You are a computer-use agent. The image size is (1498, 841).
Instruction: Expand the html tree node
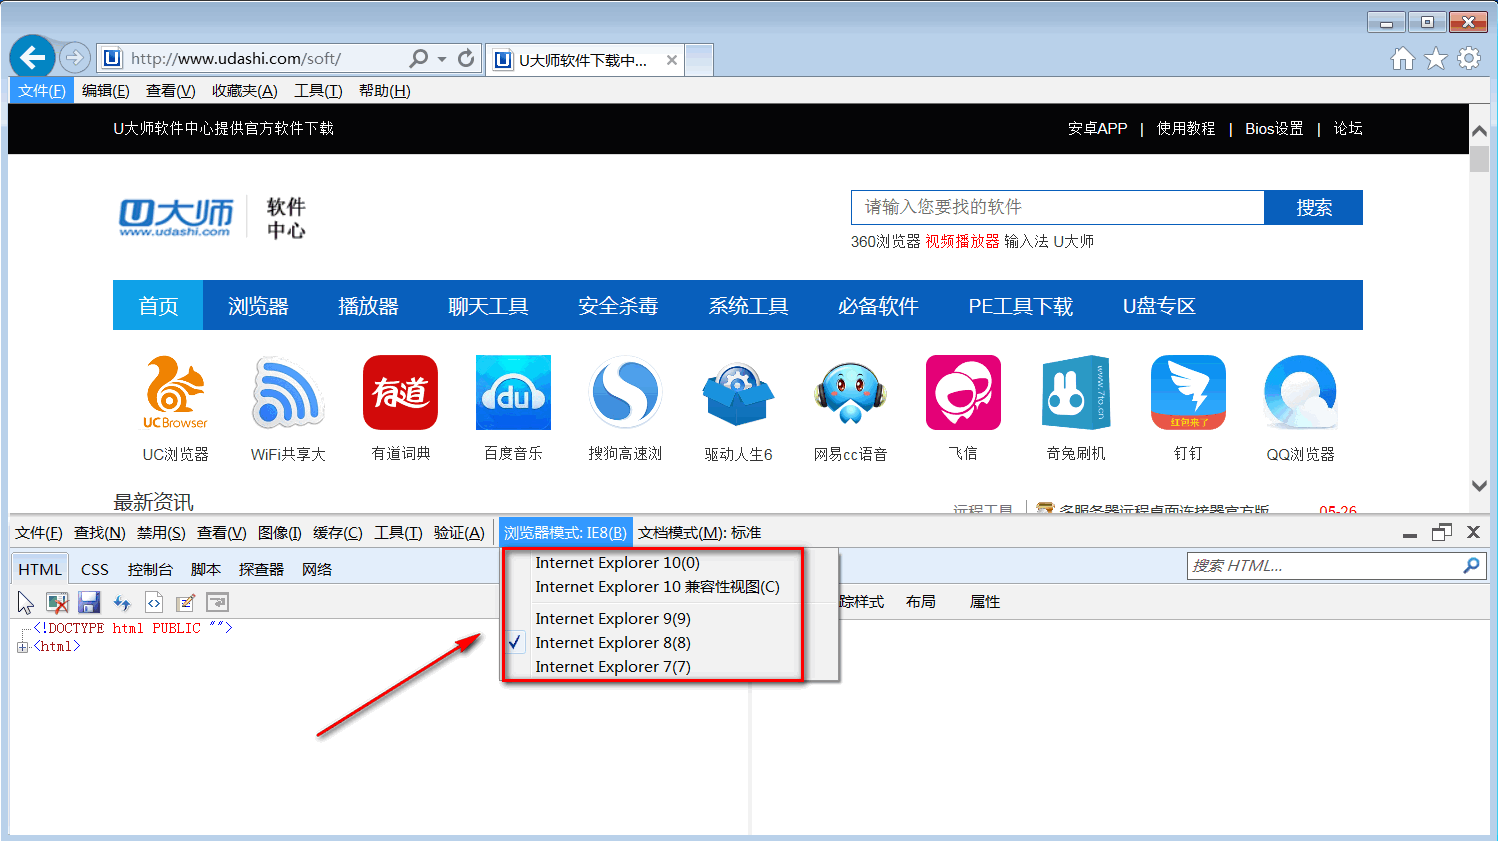click(x=22, y=647)
